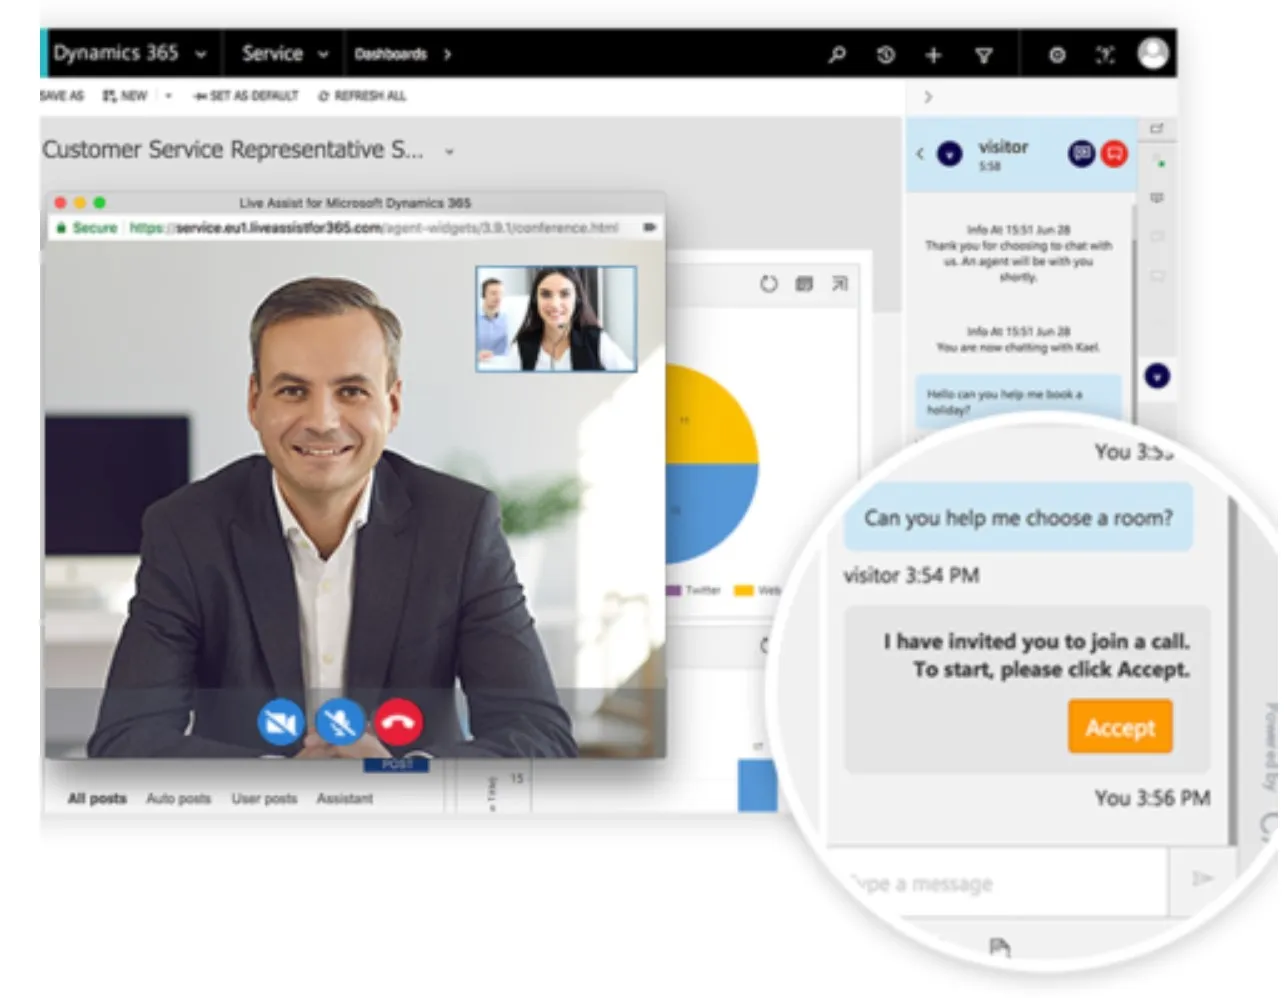Viewport: 1284px width, 998px height.
Task: Select the All posts tab
Action: [97, 798]
